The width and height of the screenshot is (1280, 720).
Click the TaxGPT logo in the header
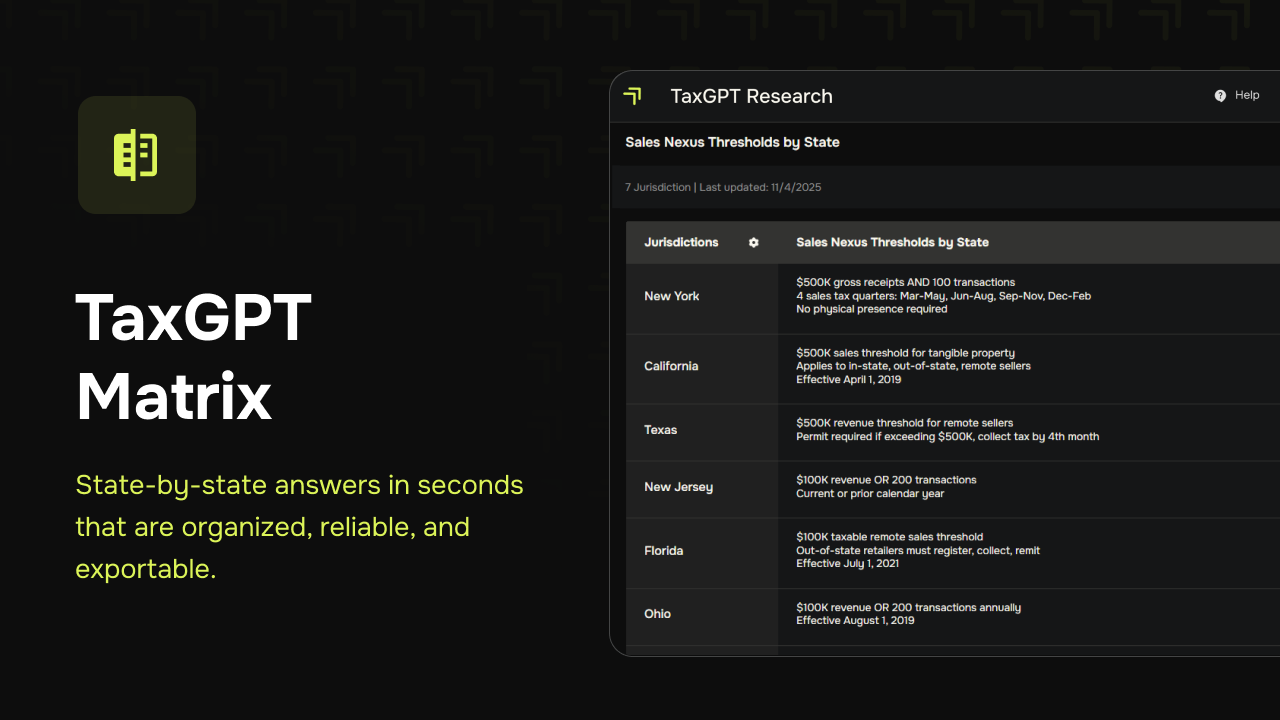[x=632, y=96]
